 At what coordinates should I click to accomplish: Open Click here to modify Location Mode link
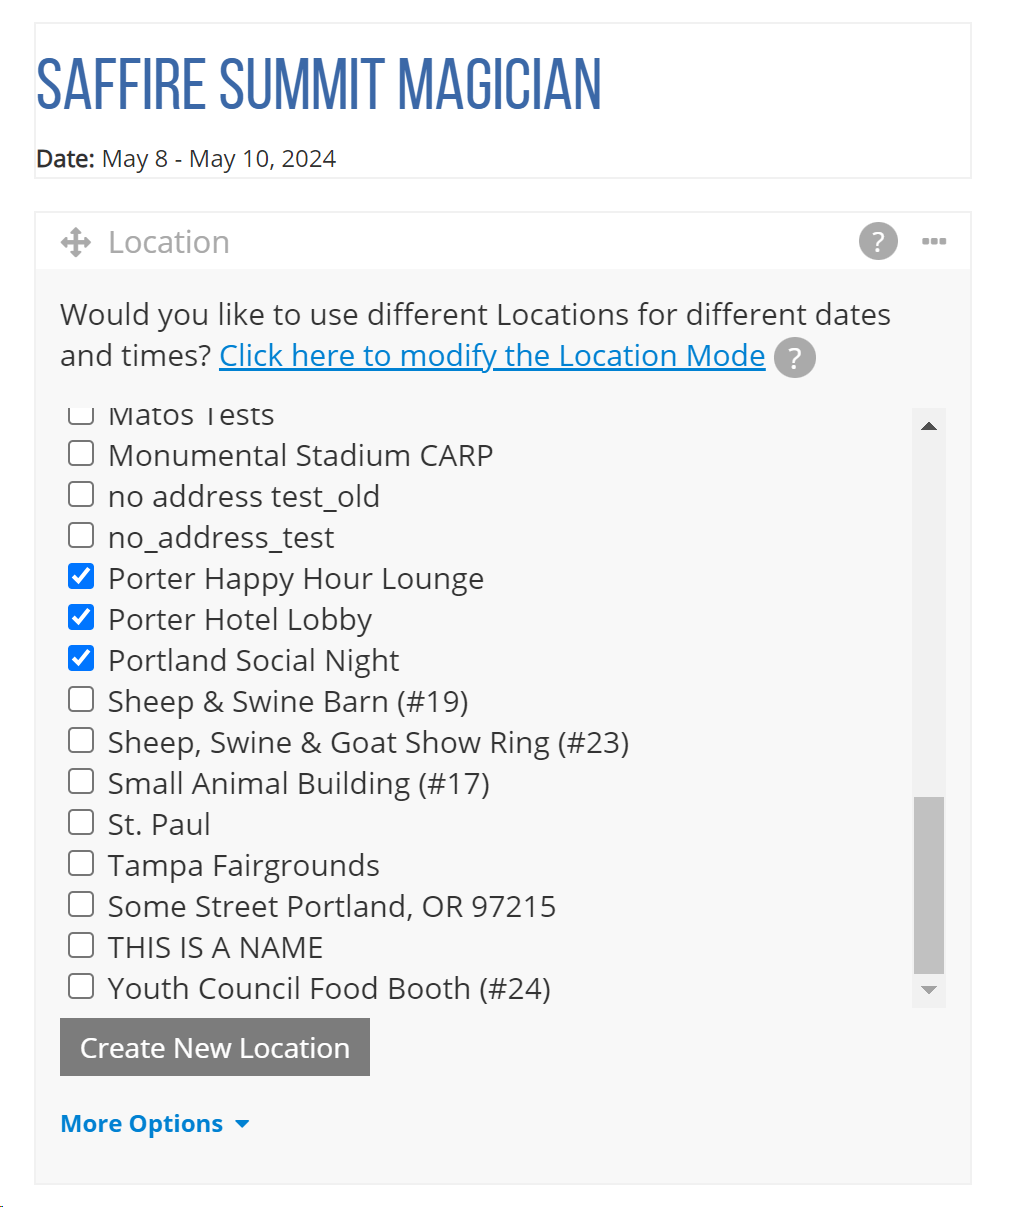tap(492, 356)
